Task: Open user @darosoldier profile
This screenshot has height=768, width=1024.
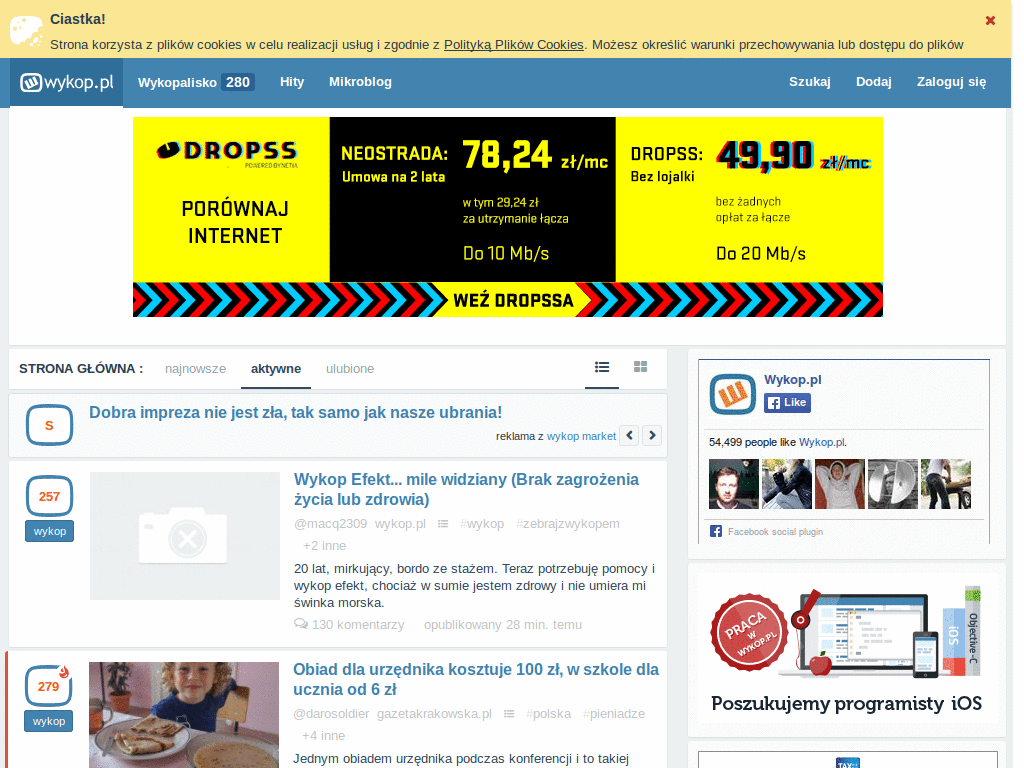Action: 331,714
